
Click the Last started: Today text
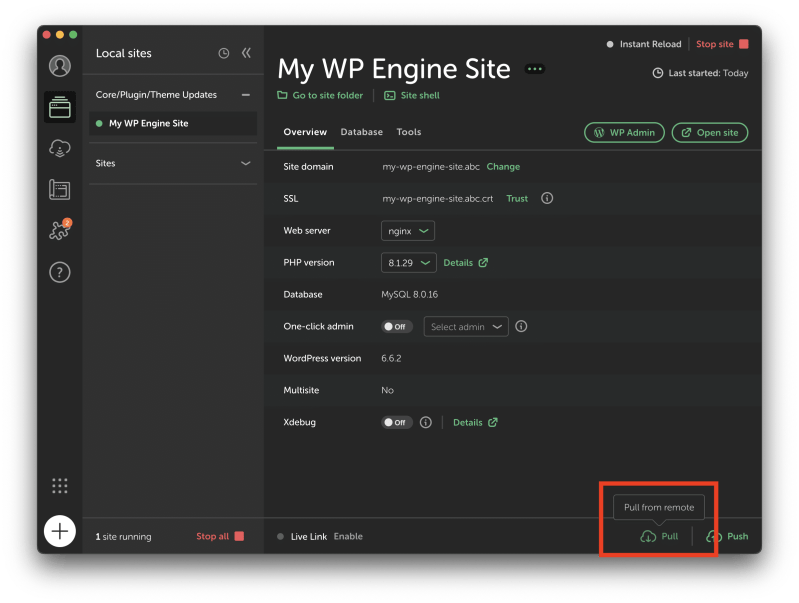[x=708, y=73]
